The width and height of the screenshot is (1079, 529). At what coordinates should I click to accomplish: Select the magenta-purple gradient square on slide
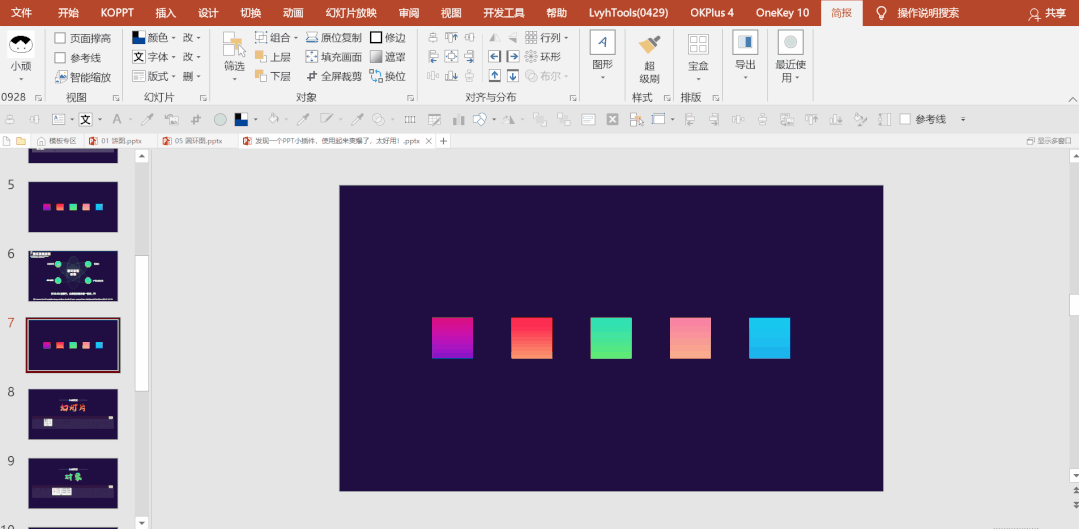click(452, 338)
